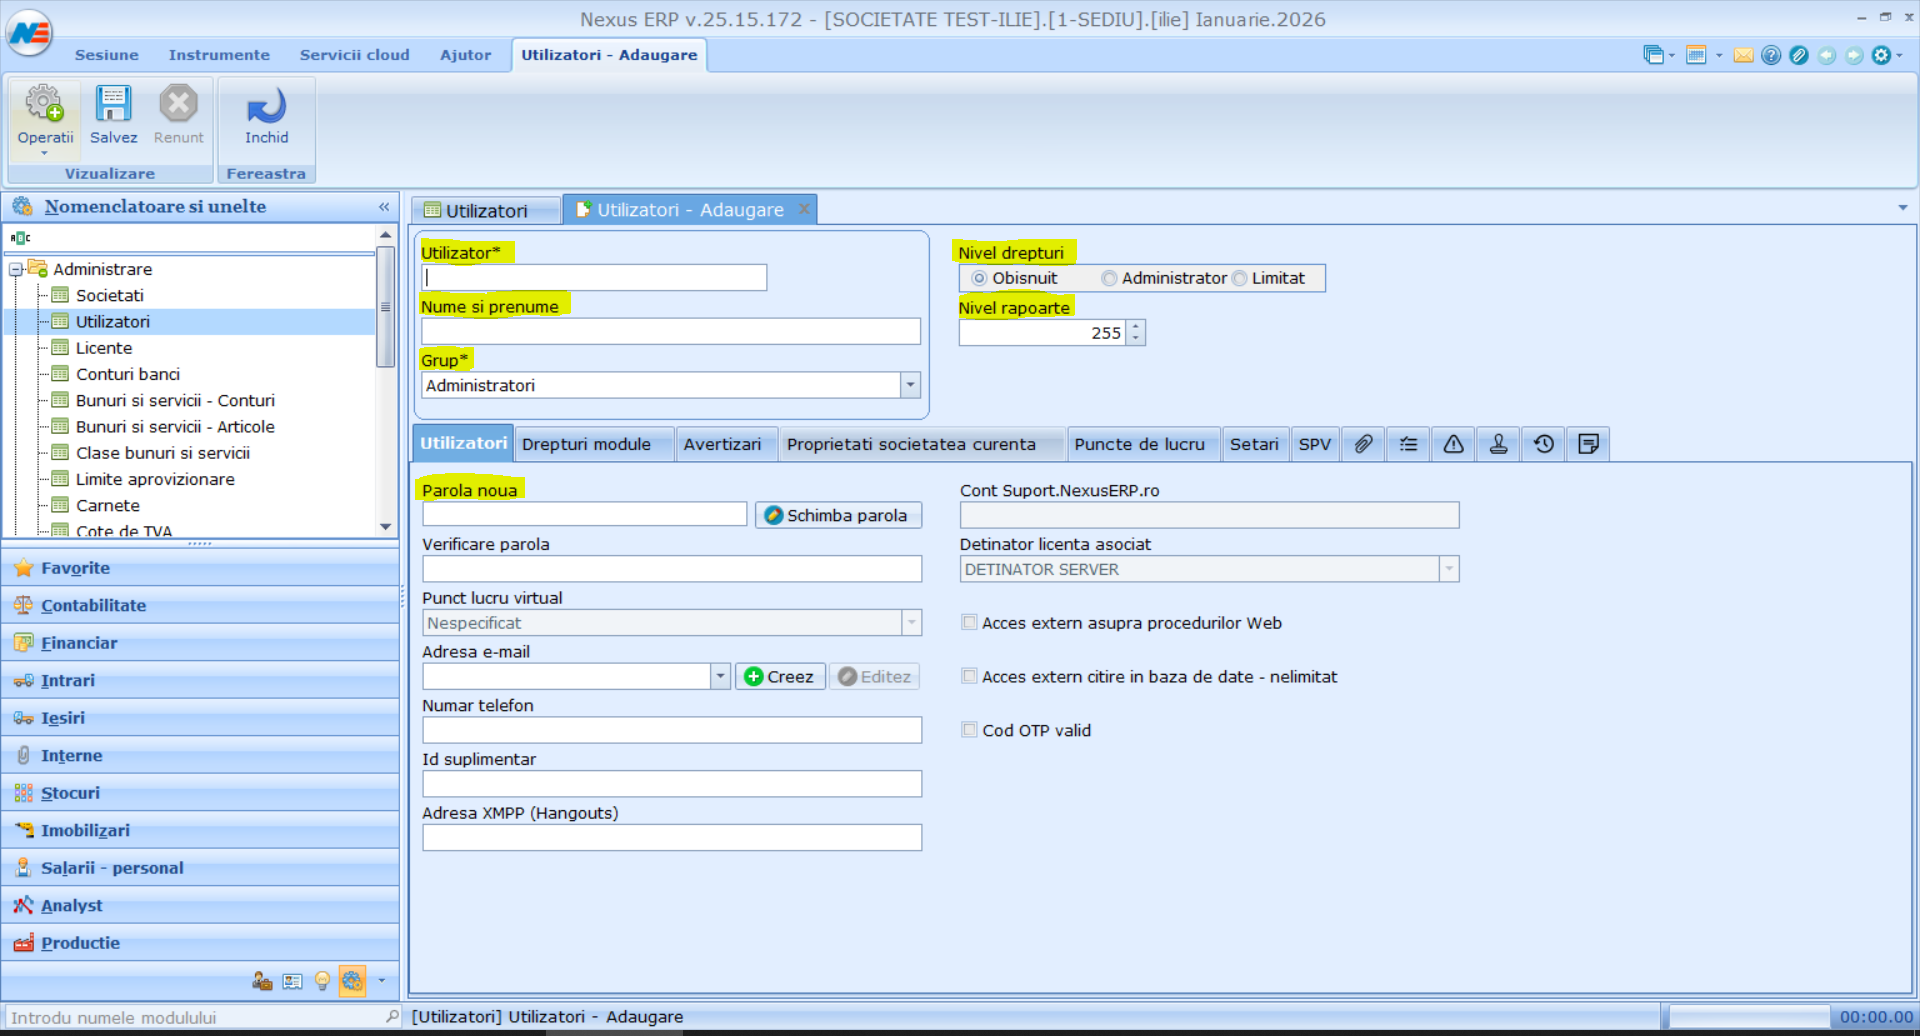Expand the Grup dropdown list

point(910,386)
